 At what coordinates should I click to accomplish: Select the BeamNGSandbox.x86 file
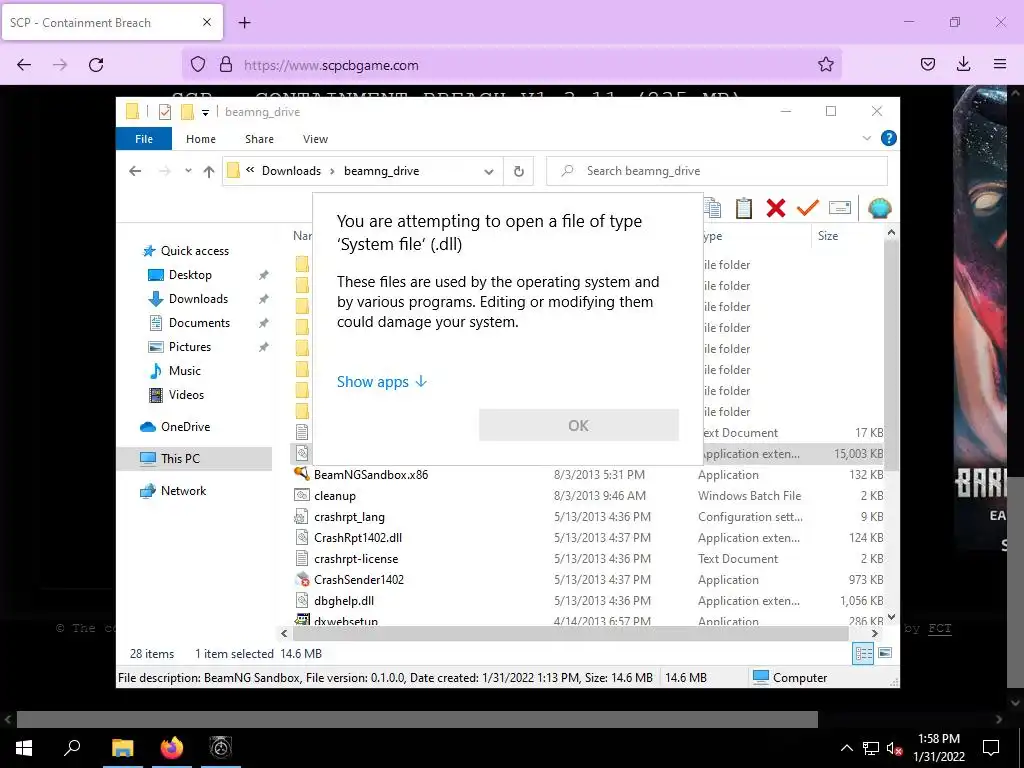click(371, 475)
